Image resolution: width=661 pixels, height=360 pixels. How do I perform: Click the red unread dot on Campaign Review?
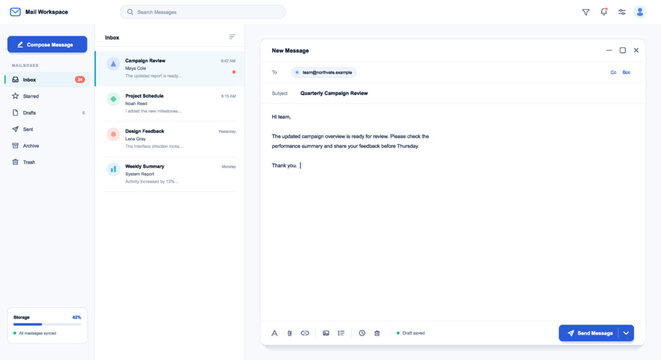[234, 72]
